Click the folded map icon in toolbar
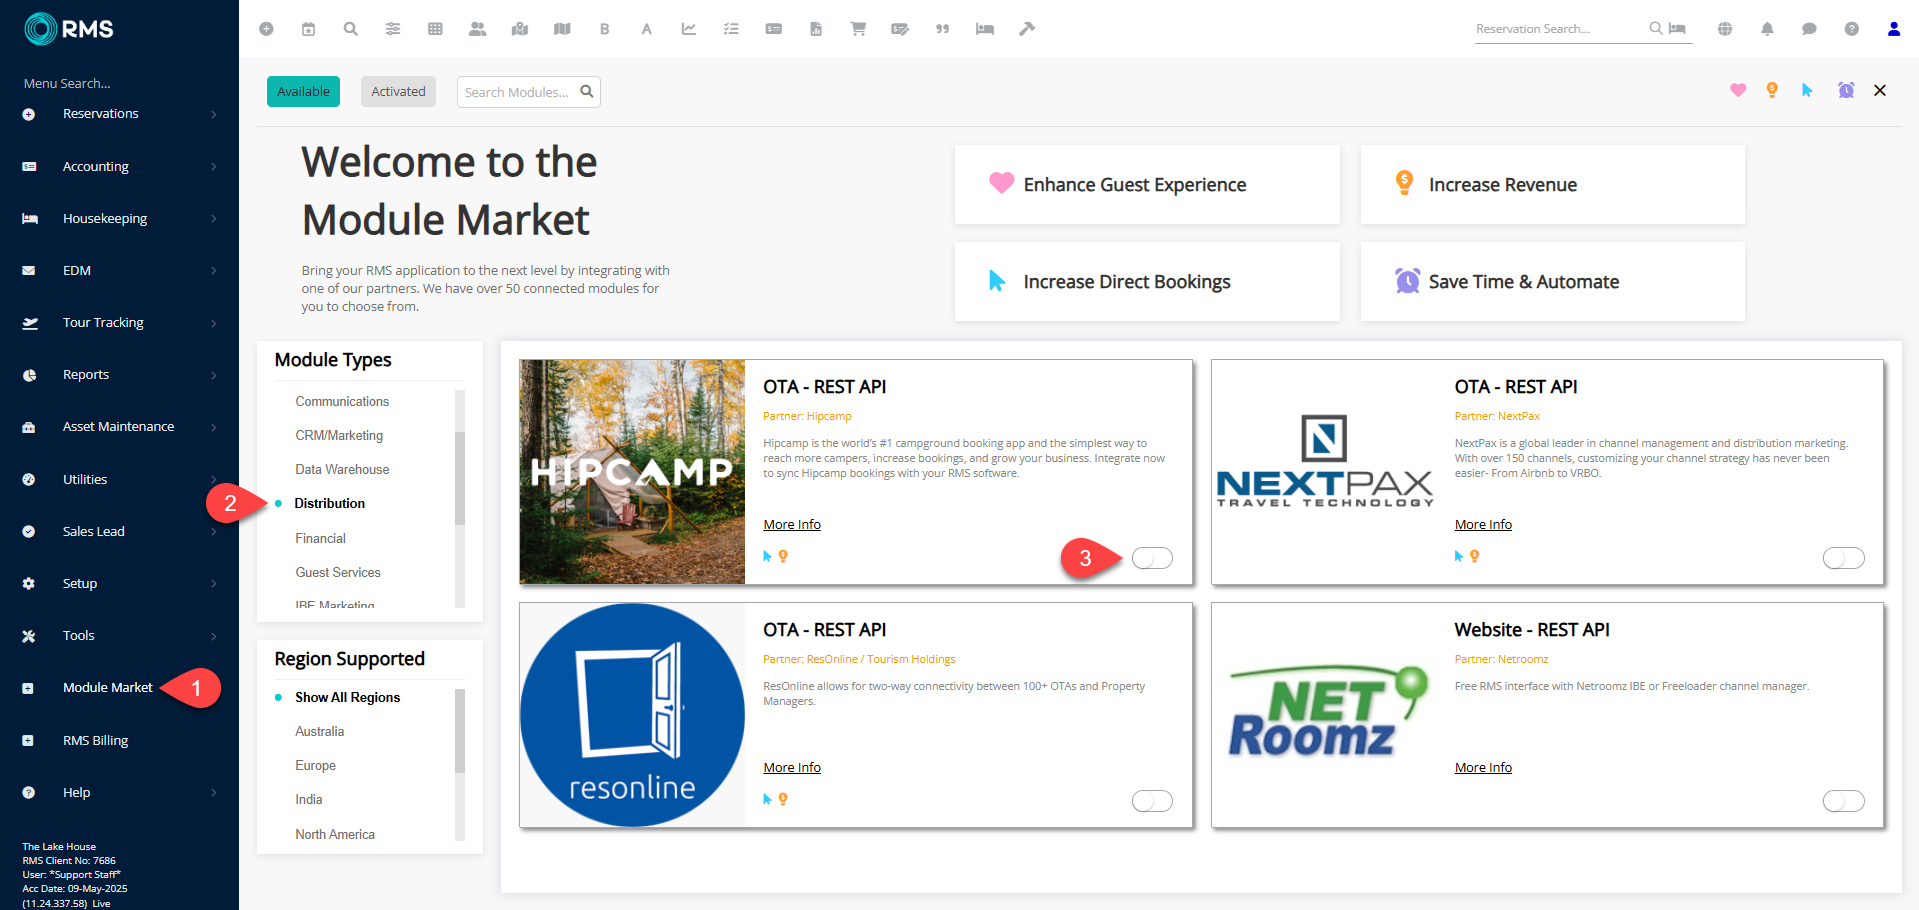 tap(562, 29)
